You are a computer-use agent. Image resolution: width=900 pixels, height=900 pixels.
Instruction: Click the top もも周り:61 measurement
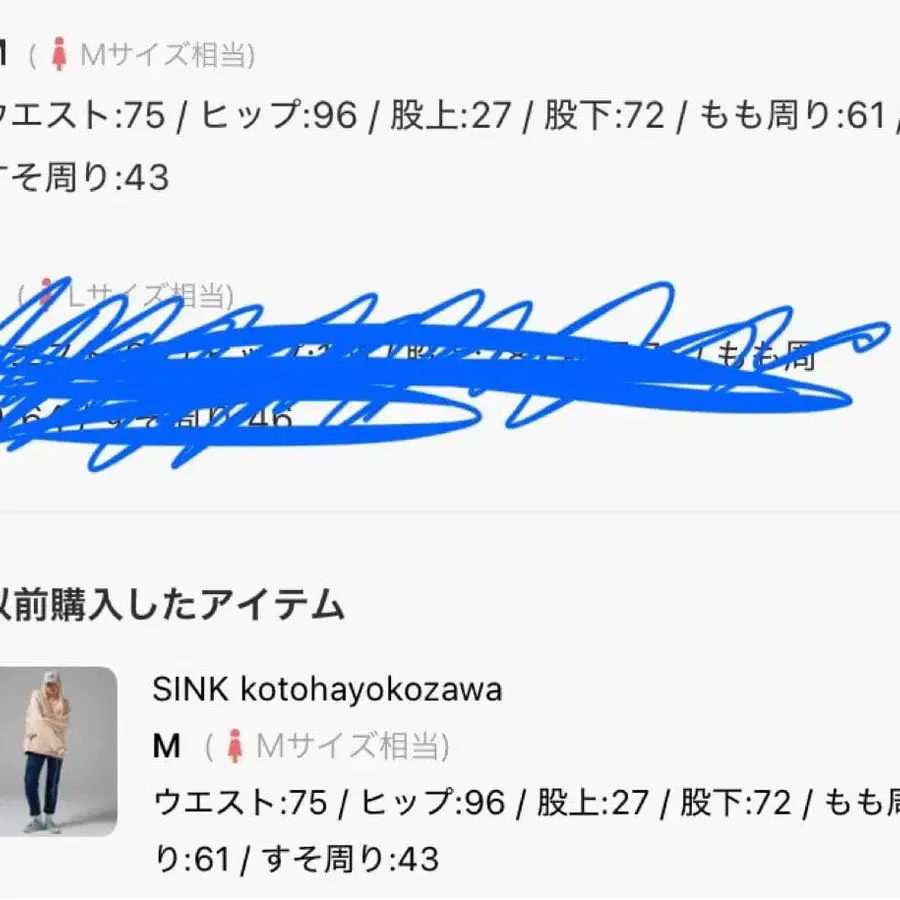792,115
